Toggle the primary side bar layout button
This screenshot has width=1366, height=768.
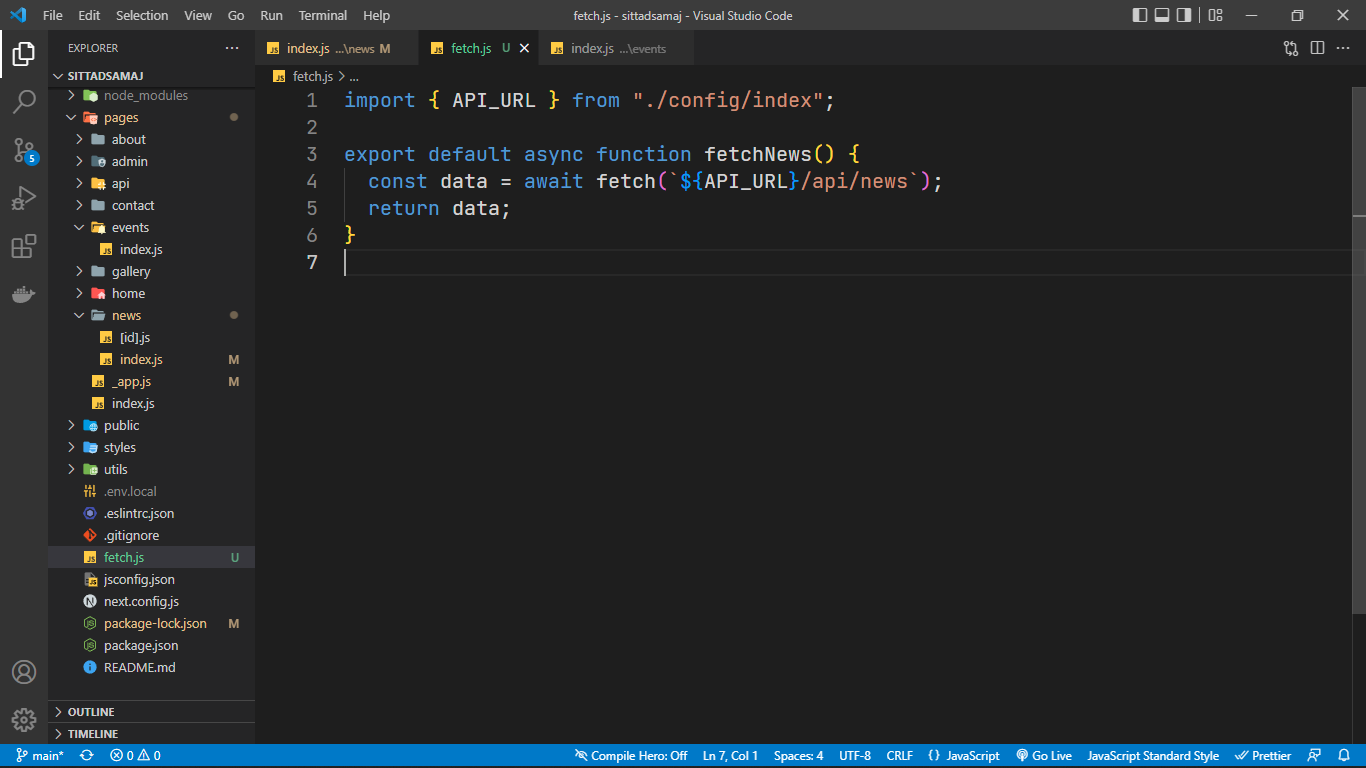click(1140, 15)
